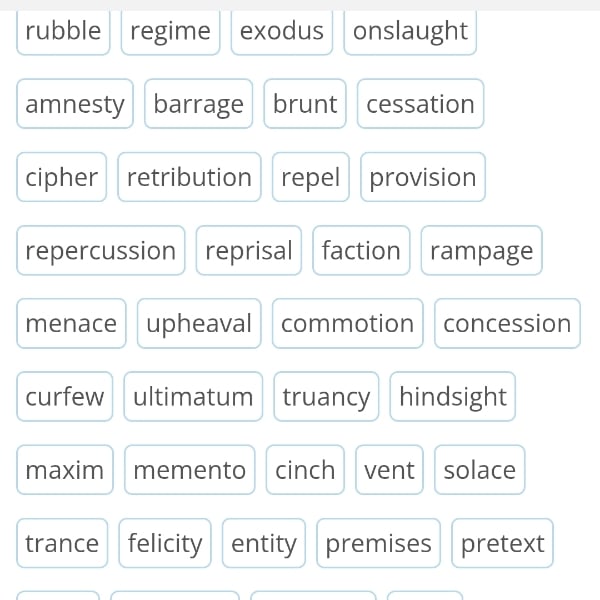The width and height of the screenshot is (600, 600).
Task: Pick the 'faction' word chip
Action: 361,250
